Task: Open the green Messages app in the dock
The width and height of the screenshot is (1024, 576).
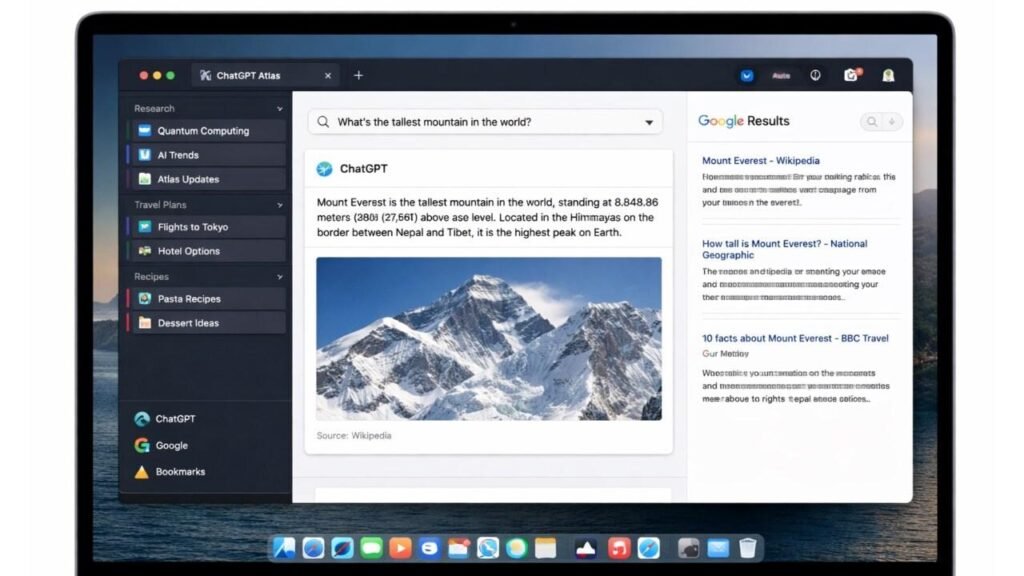Action: (x=371, y=548)
